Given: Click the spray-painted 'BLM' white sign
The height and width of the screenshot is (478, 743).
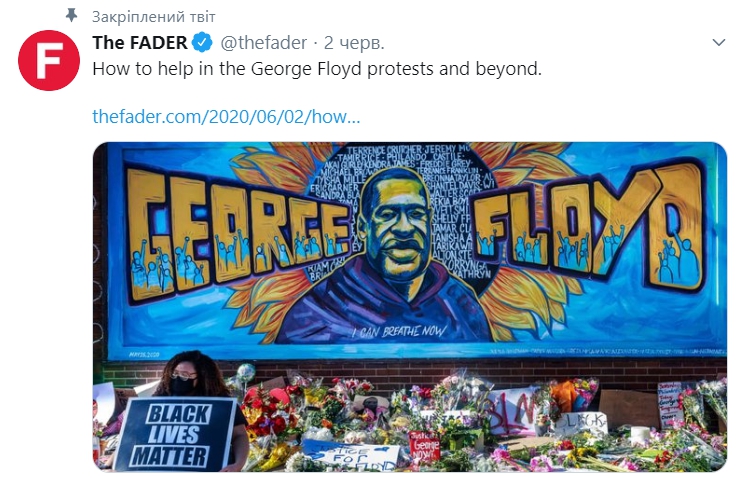Looking at the screenshot, I should 515,411.
